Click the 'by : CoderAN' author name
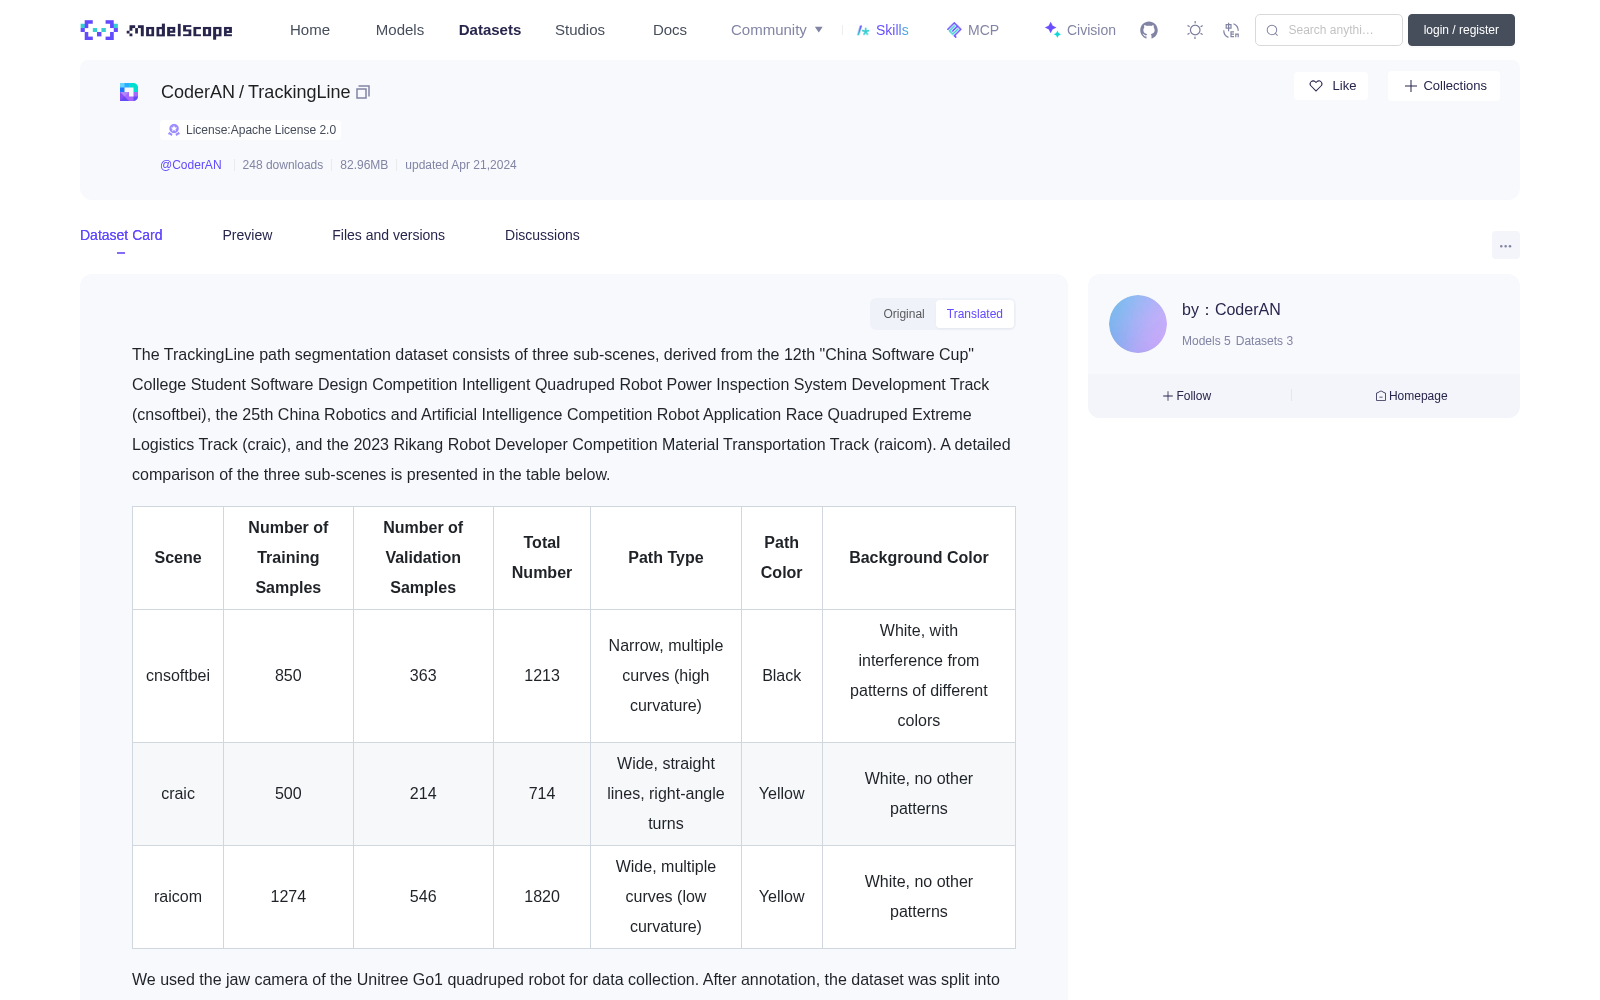 1231,310
